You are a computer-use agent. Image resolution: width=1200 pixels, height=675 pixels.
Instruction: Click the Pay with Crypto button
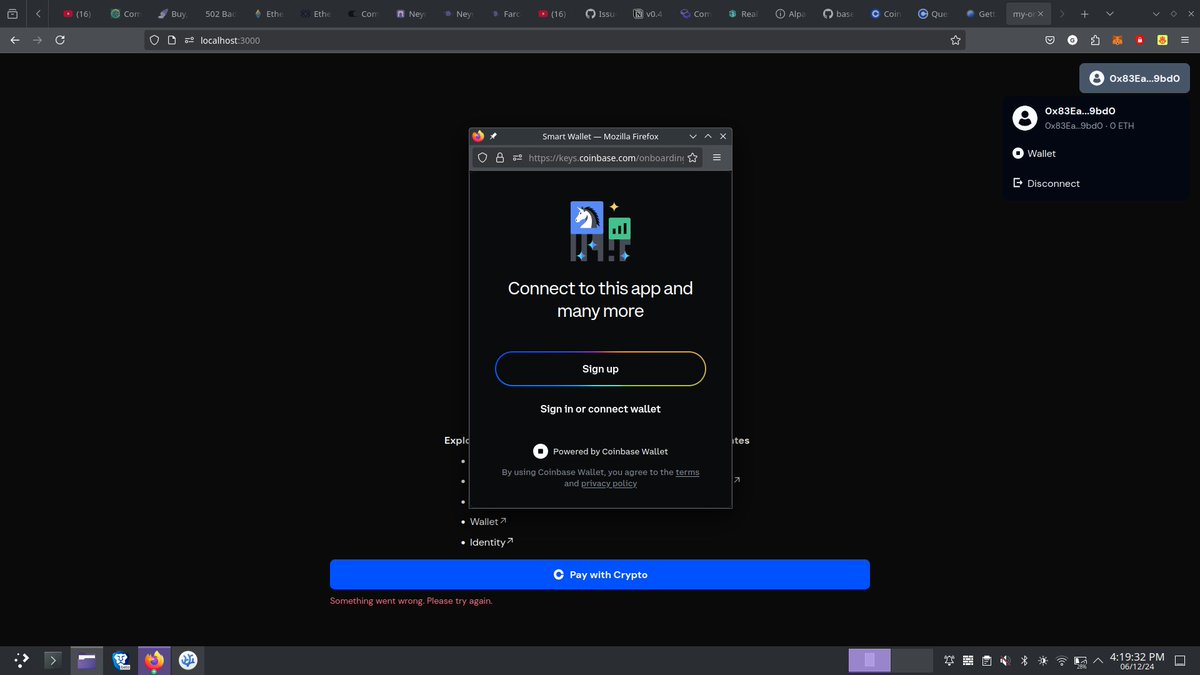coord(600,575)
